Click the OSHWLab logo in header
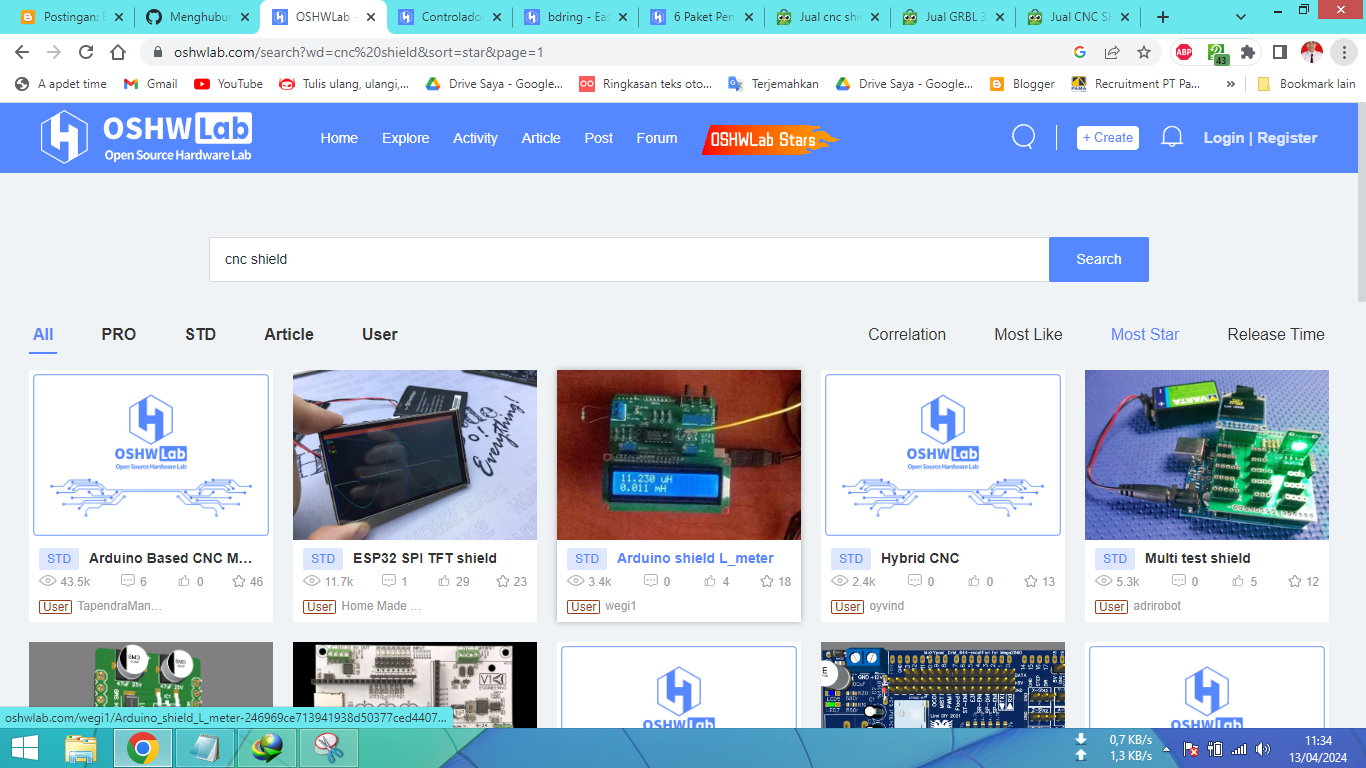The width and height of the screenshot is (1366, 768). [x=146, y=137]
